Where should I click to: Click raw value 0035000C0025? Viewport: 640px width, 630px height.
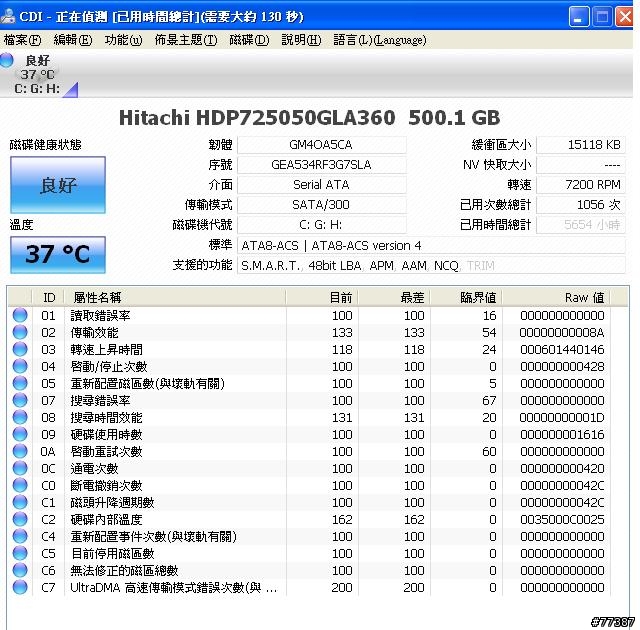click(562, 519)
